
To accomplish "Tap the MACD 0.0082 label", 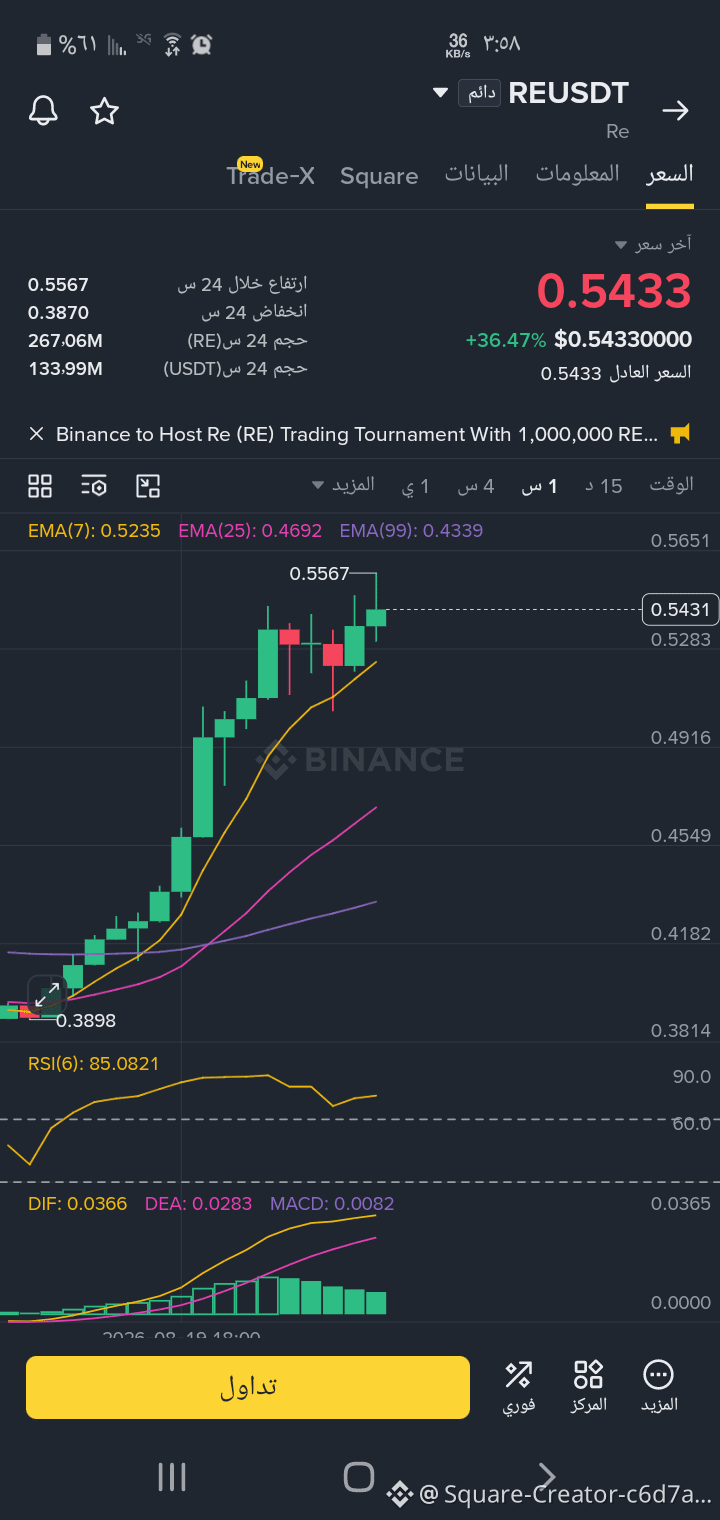I will (x=332, y=1204).
